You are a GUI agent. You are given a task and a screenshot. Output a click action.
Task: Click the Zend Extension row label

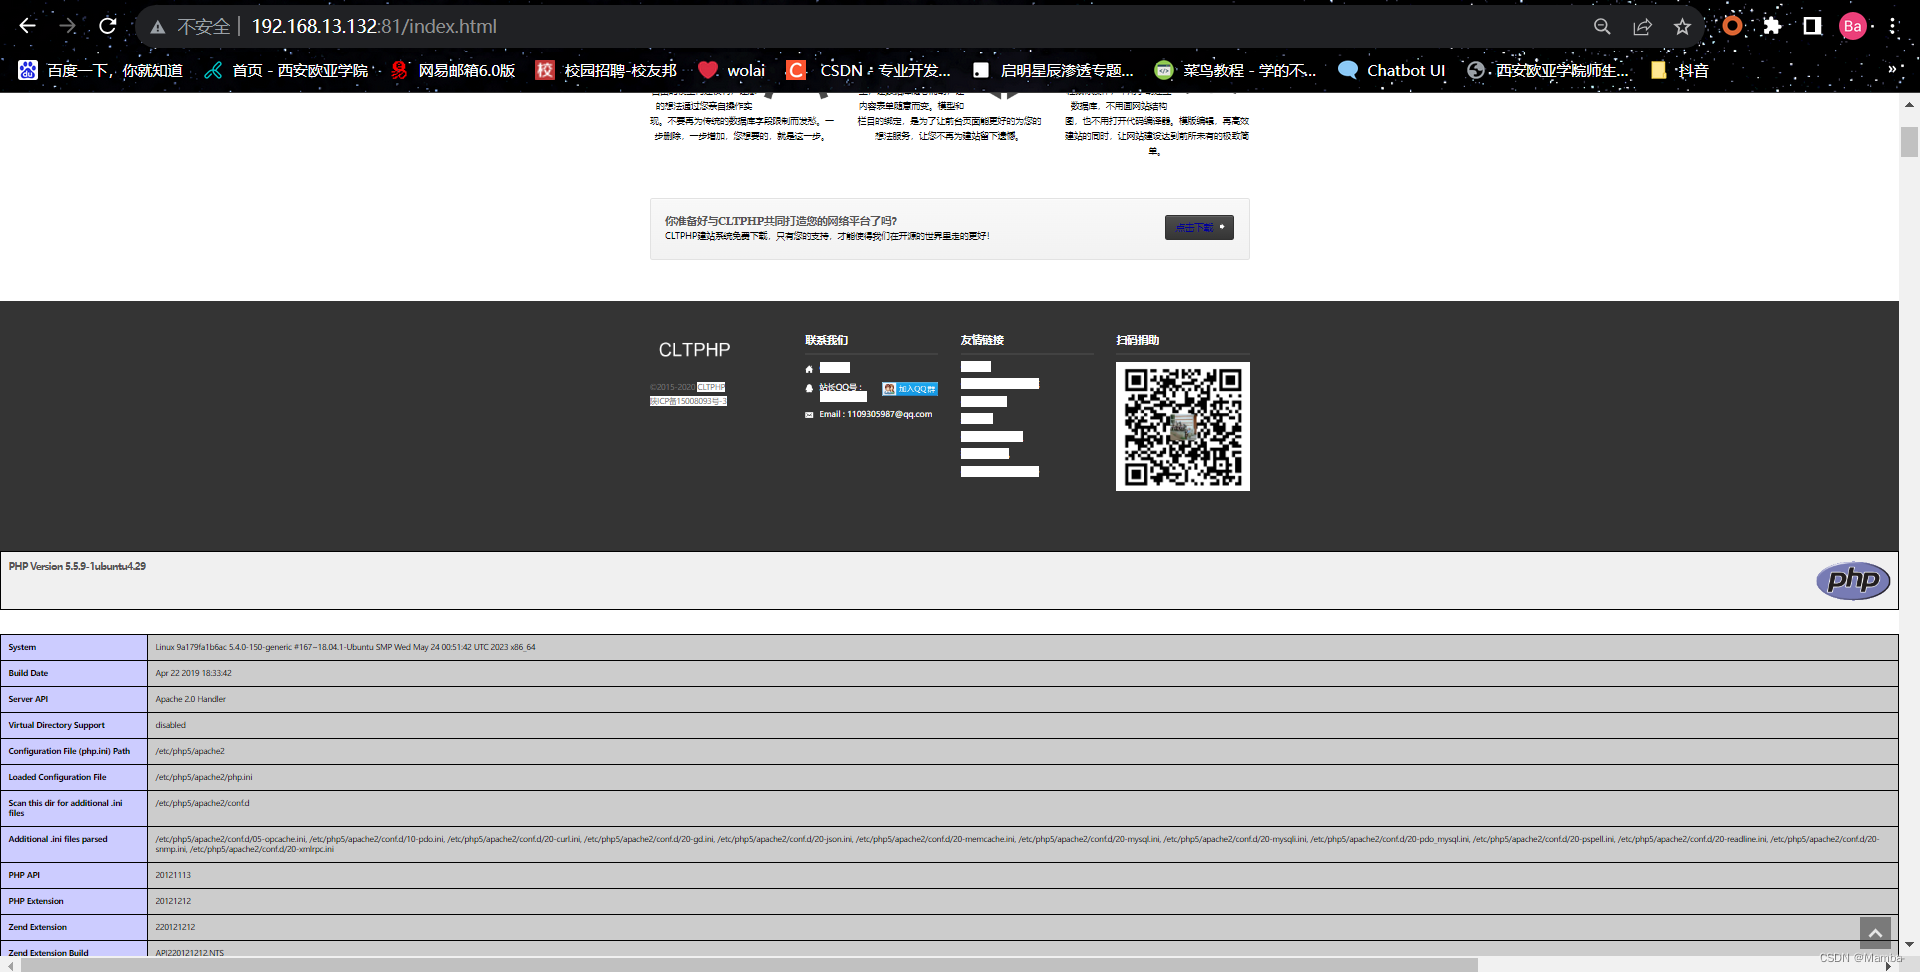38,927
